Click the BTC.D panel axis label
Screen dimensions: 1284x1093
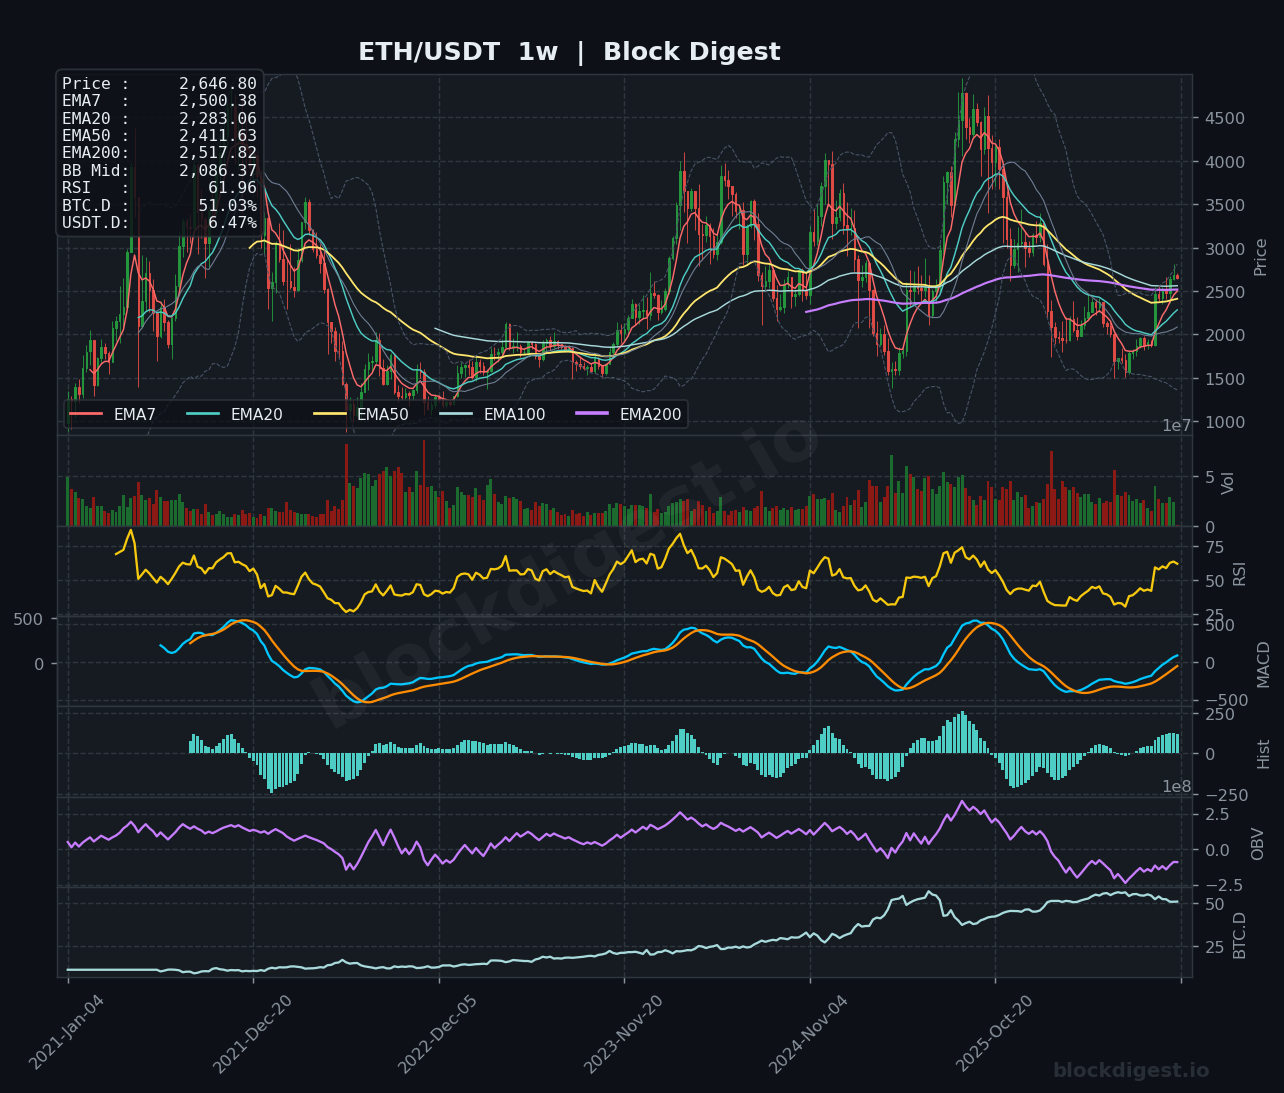1240,935
